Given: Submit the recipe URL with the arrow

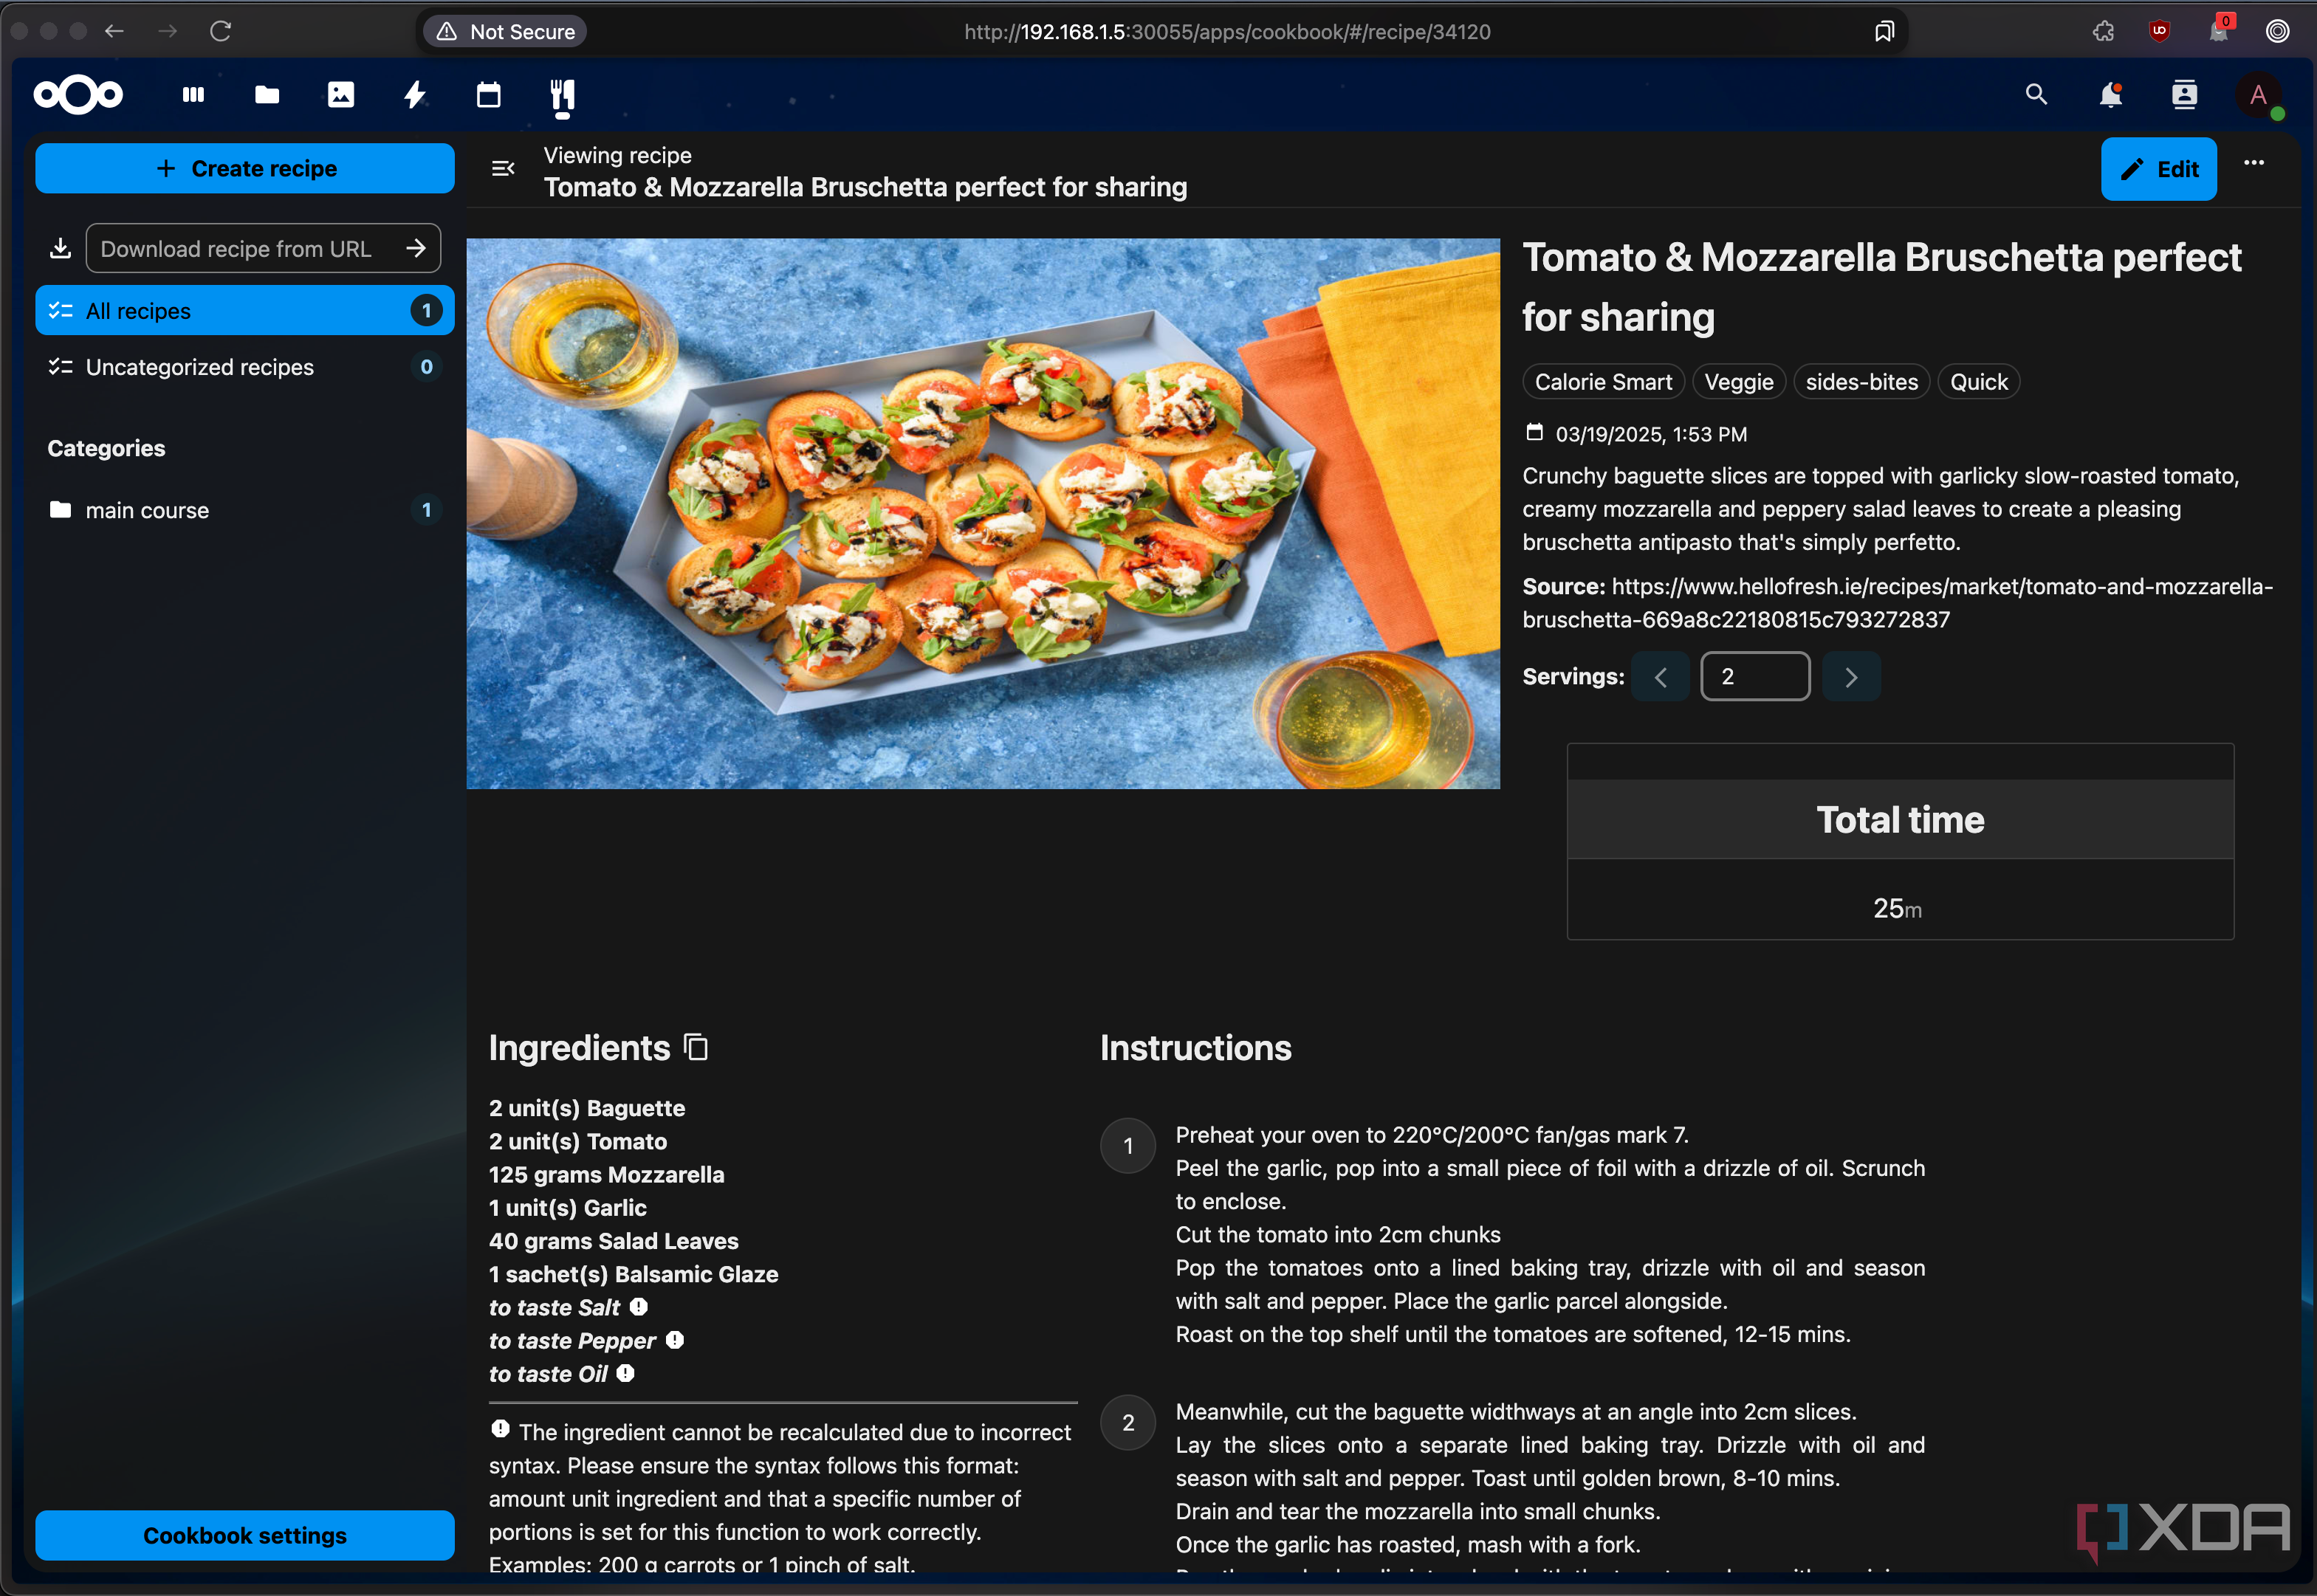Looking at the screenshot, I should pos(417,248).
